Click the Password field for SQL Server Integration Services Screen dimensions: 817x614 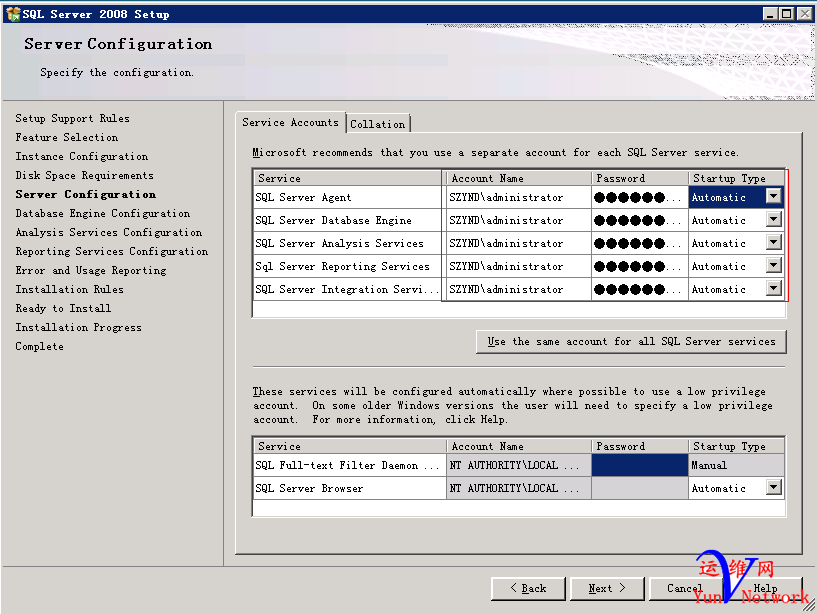[640, 289]
